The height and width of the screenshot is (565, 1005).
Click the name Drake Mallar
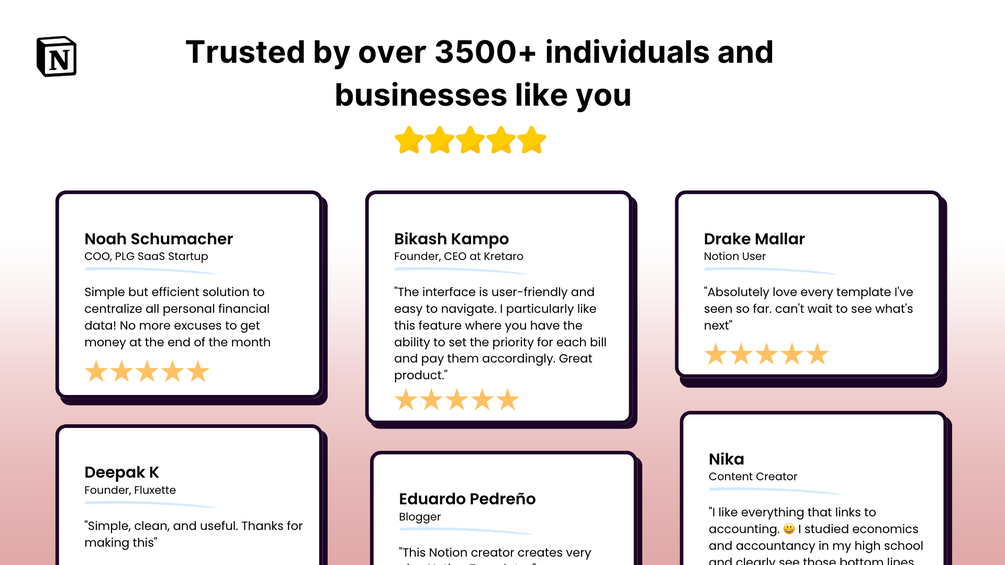tap(754, 239)
